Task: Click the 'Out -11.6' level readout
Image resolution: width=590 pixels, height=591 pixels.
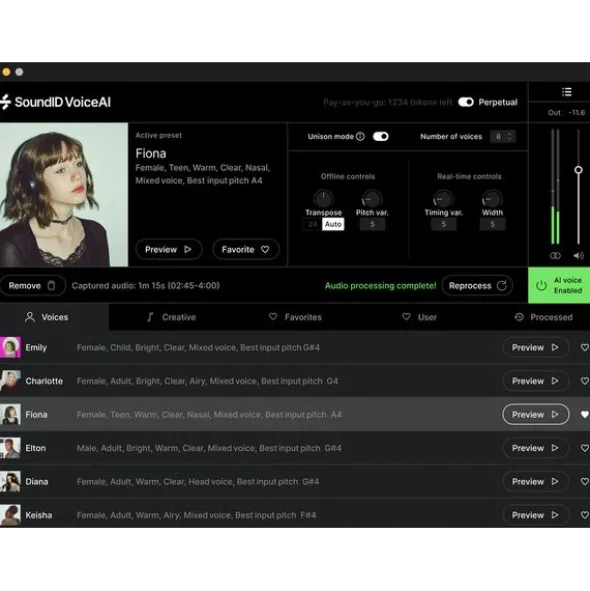Action: [566, 112]
